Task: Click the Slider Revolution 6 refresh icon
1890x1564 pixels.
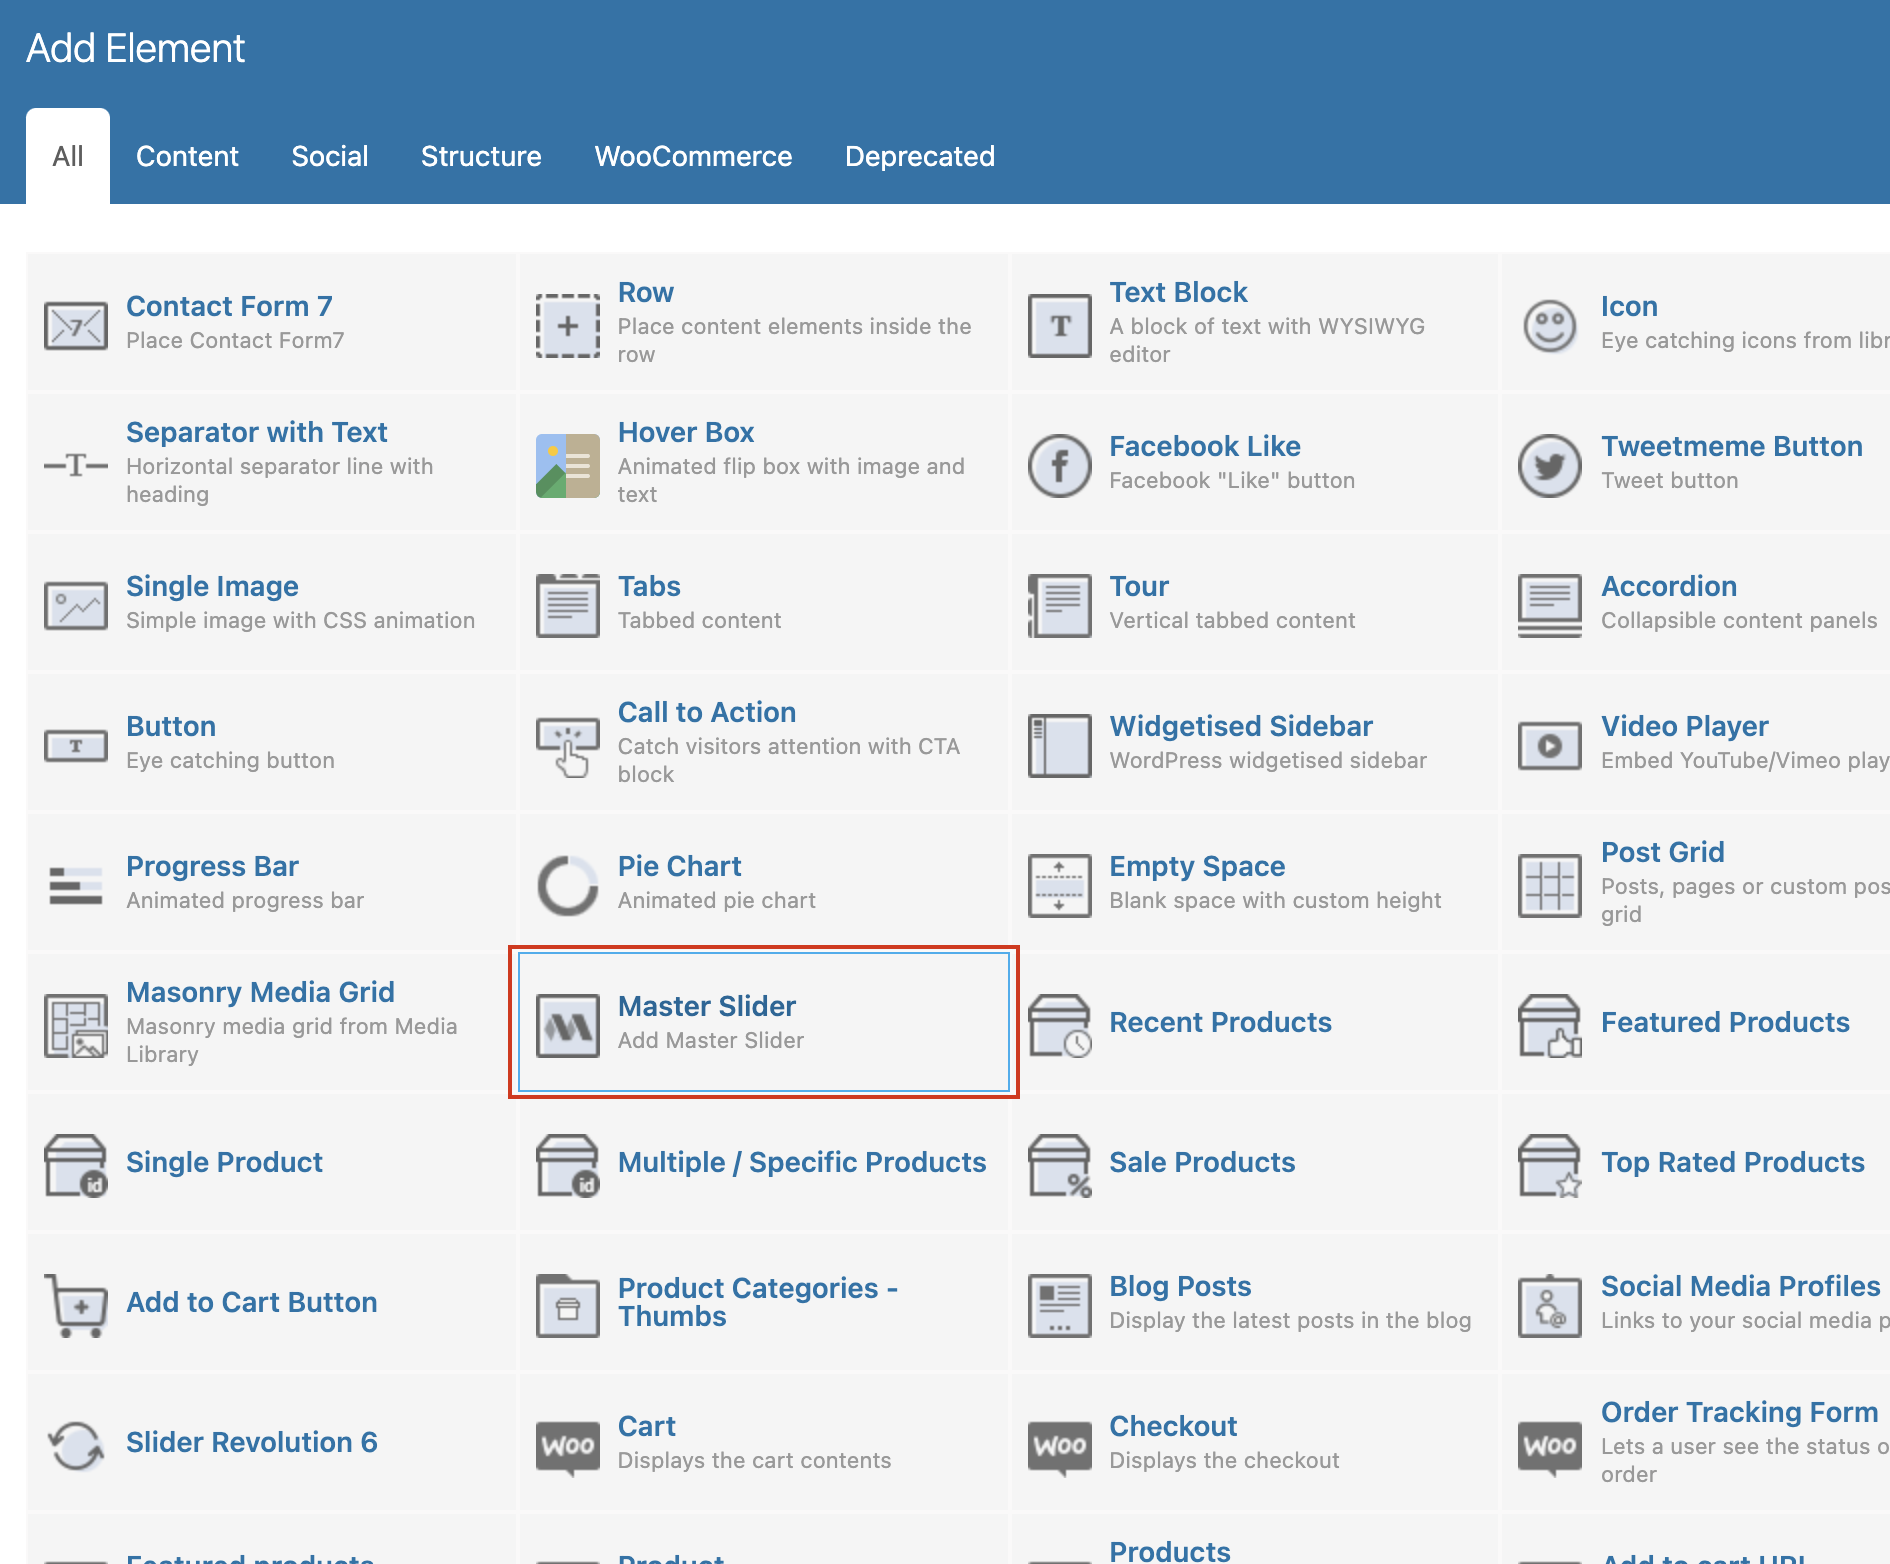Action: (76, 1445)
